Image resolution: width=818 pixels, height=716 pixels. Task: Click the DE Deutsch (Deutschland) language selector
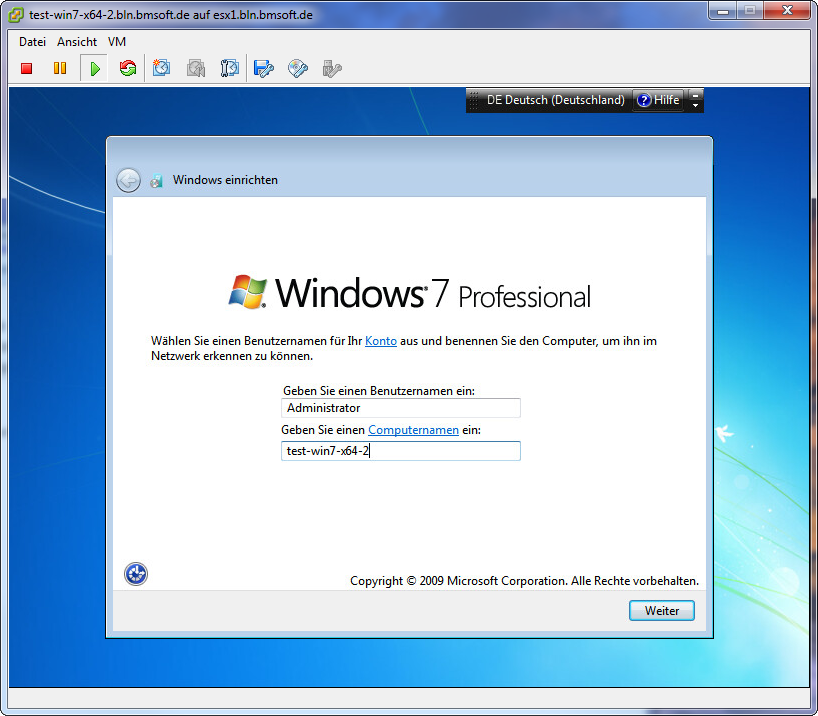556,100
